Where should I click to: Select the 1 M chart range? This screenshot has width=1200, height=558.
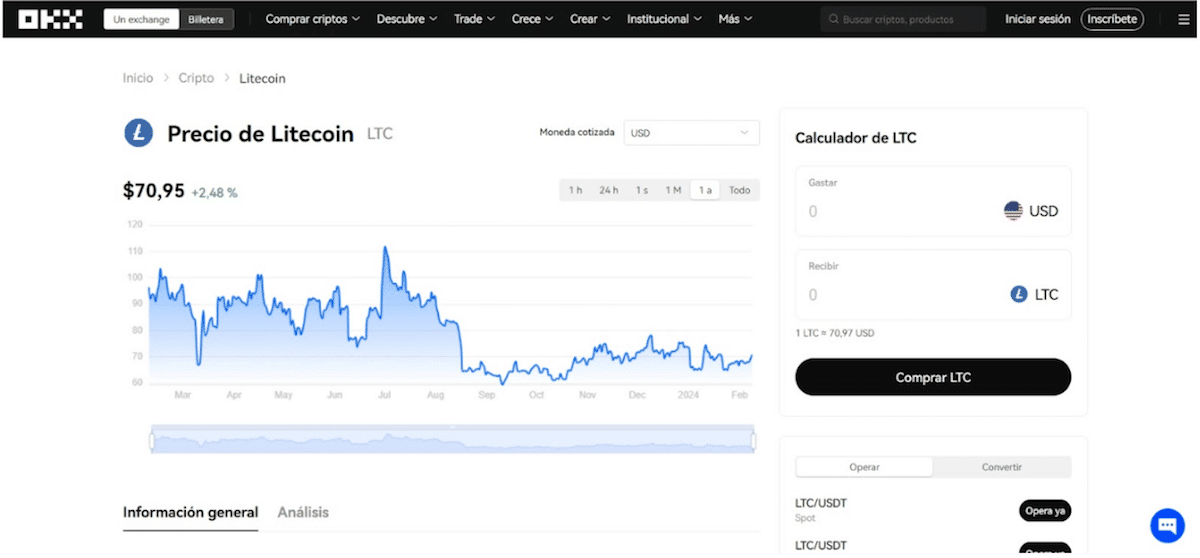pyautogui.click(x=673, y=190)
